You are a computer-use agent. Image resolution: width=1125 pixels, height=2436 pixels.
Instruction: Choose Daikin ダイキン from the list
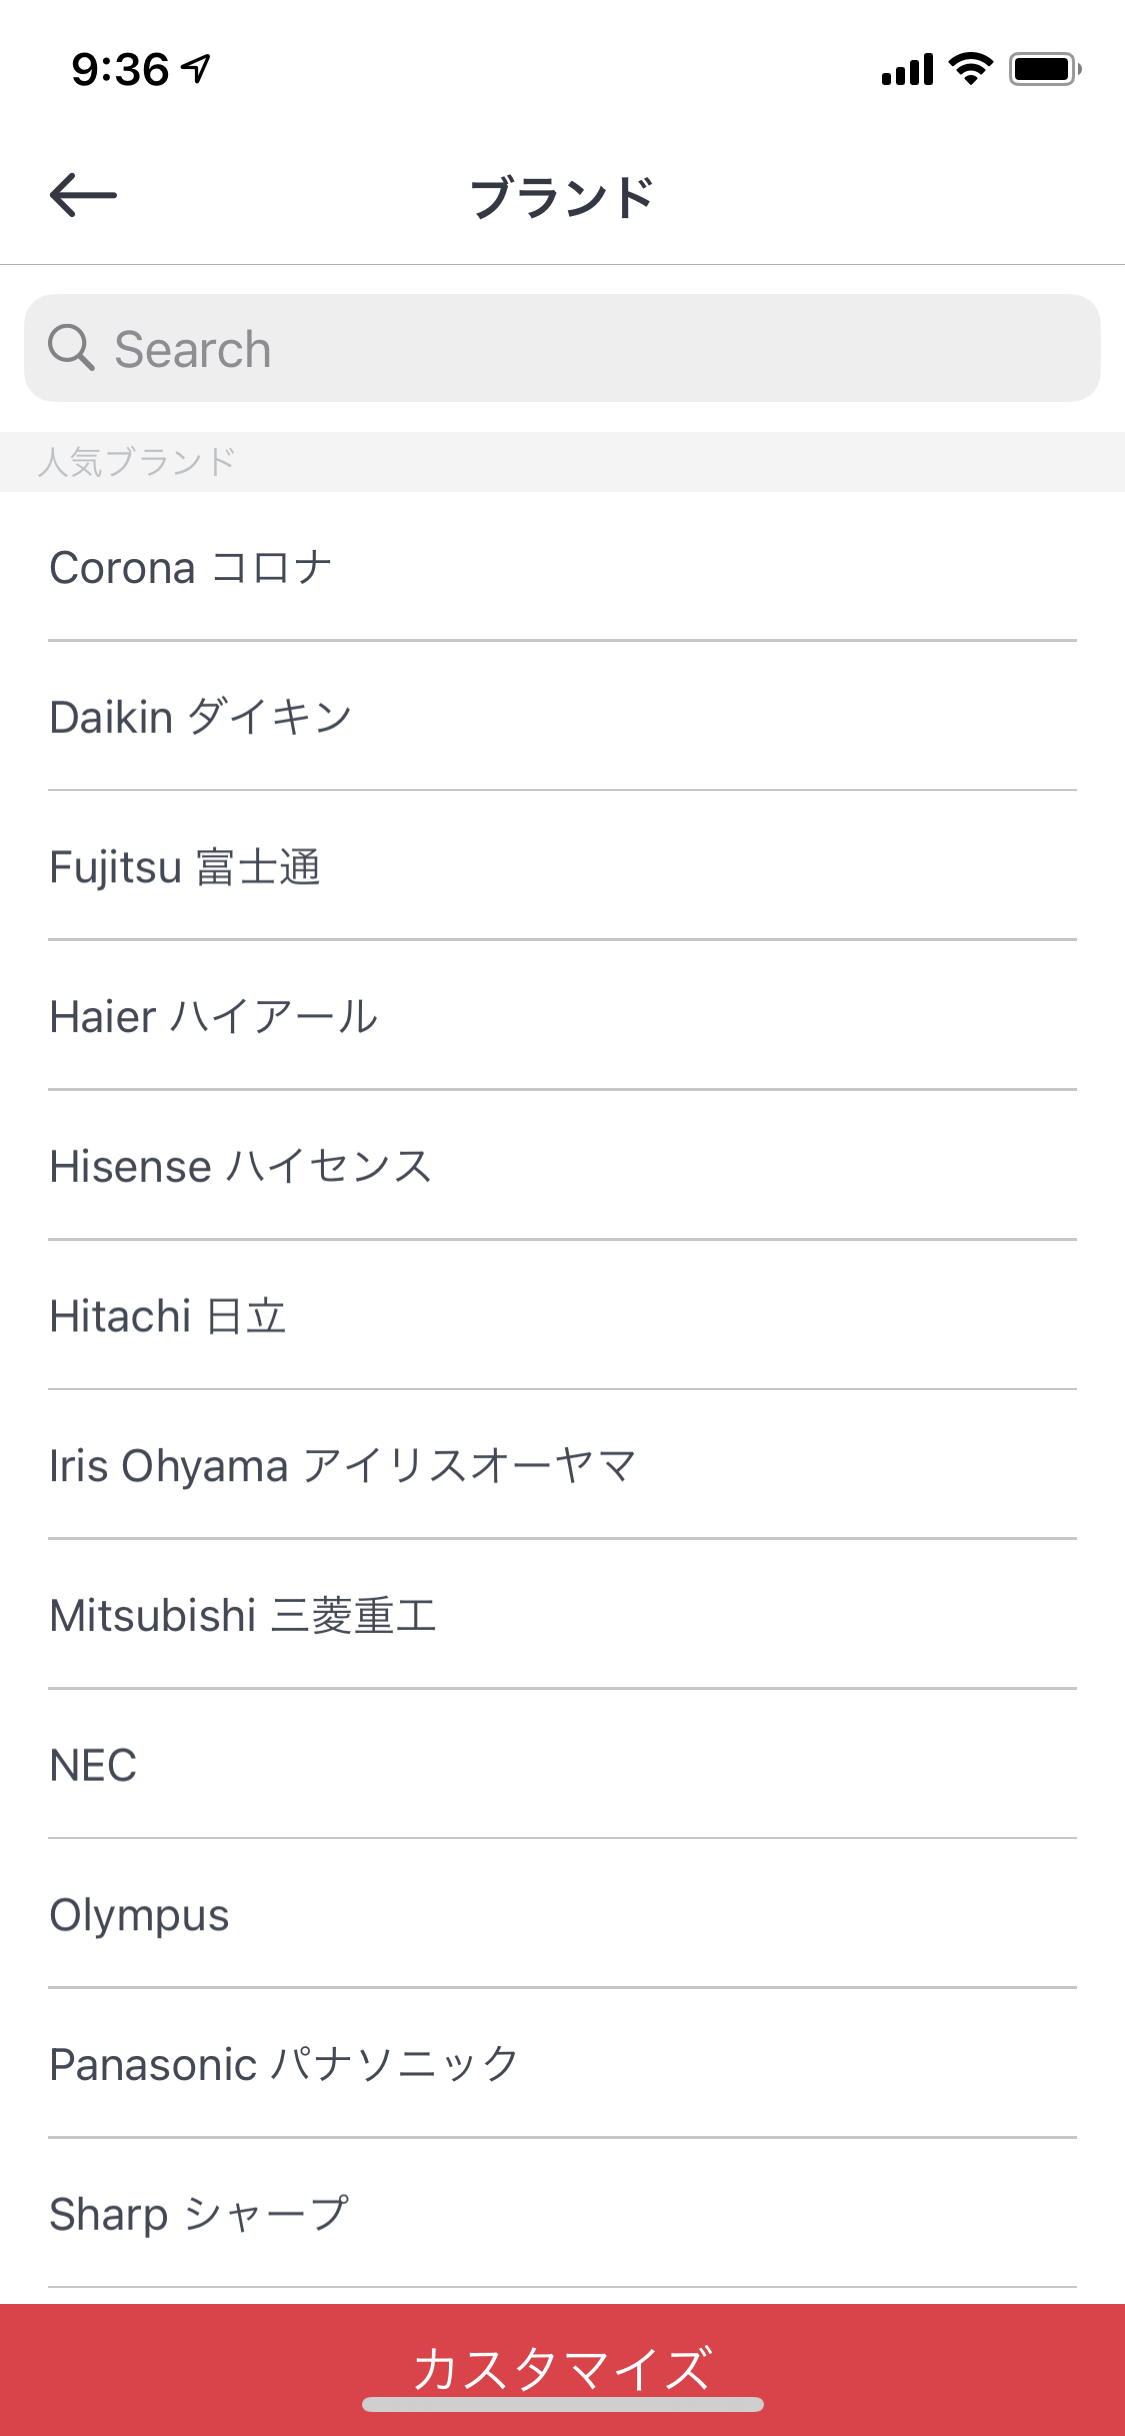tap(200, 717)
